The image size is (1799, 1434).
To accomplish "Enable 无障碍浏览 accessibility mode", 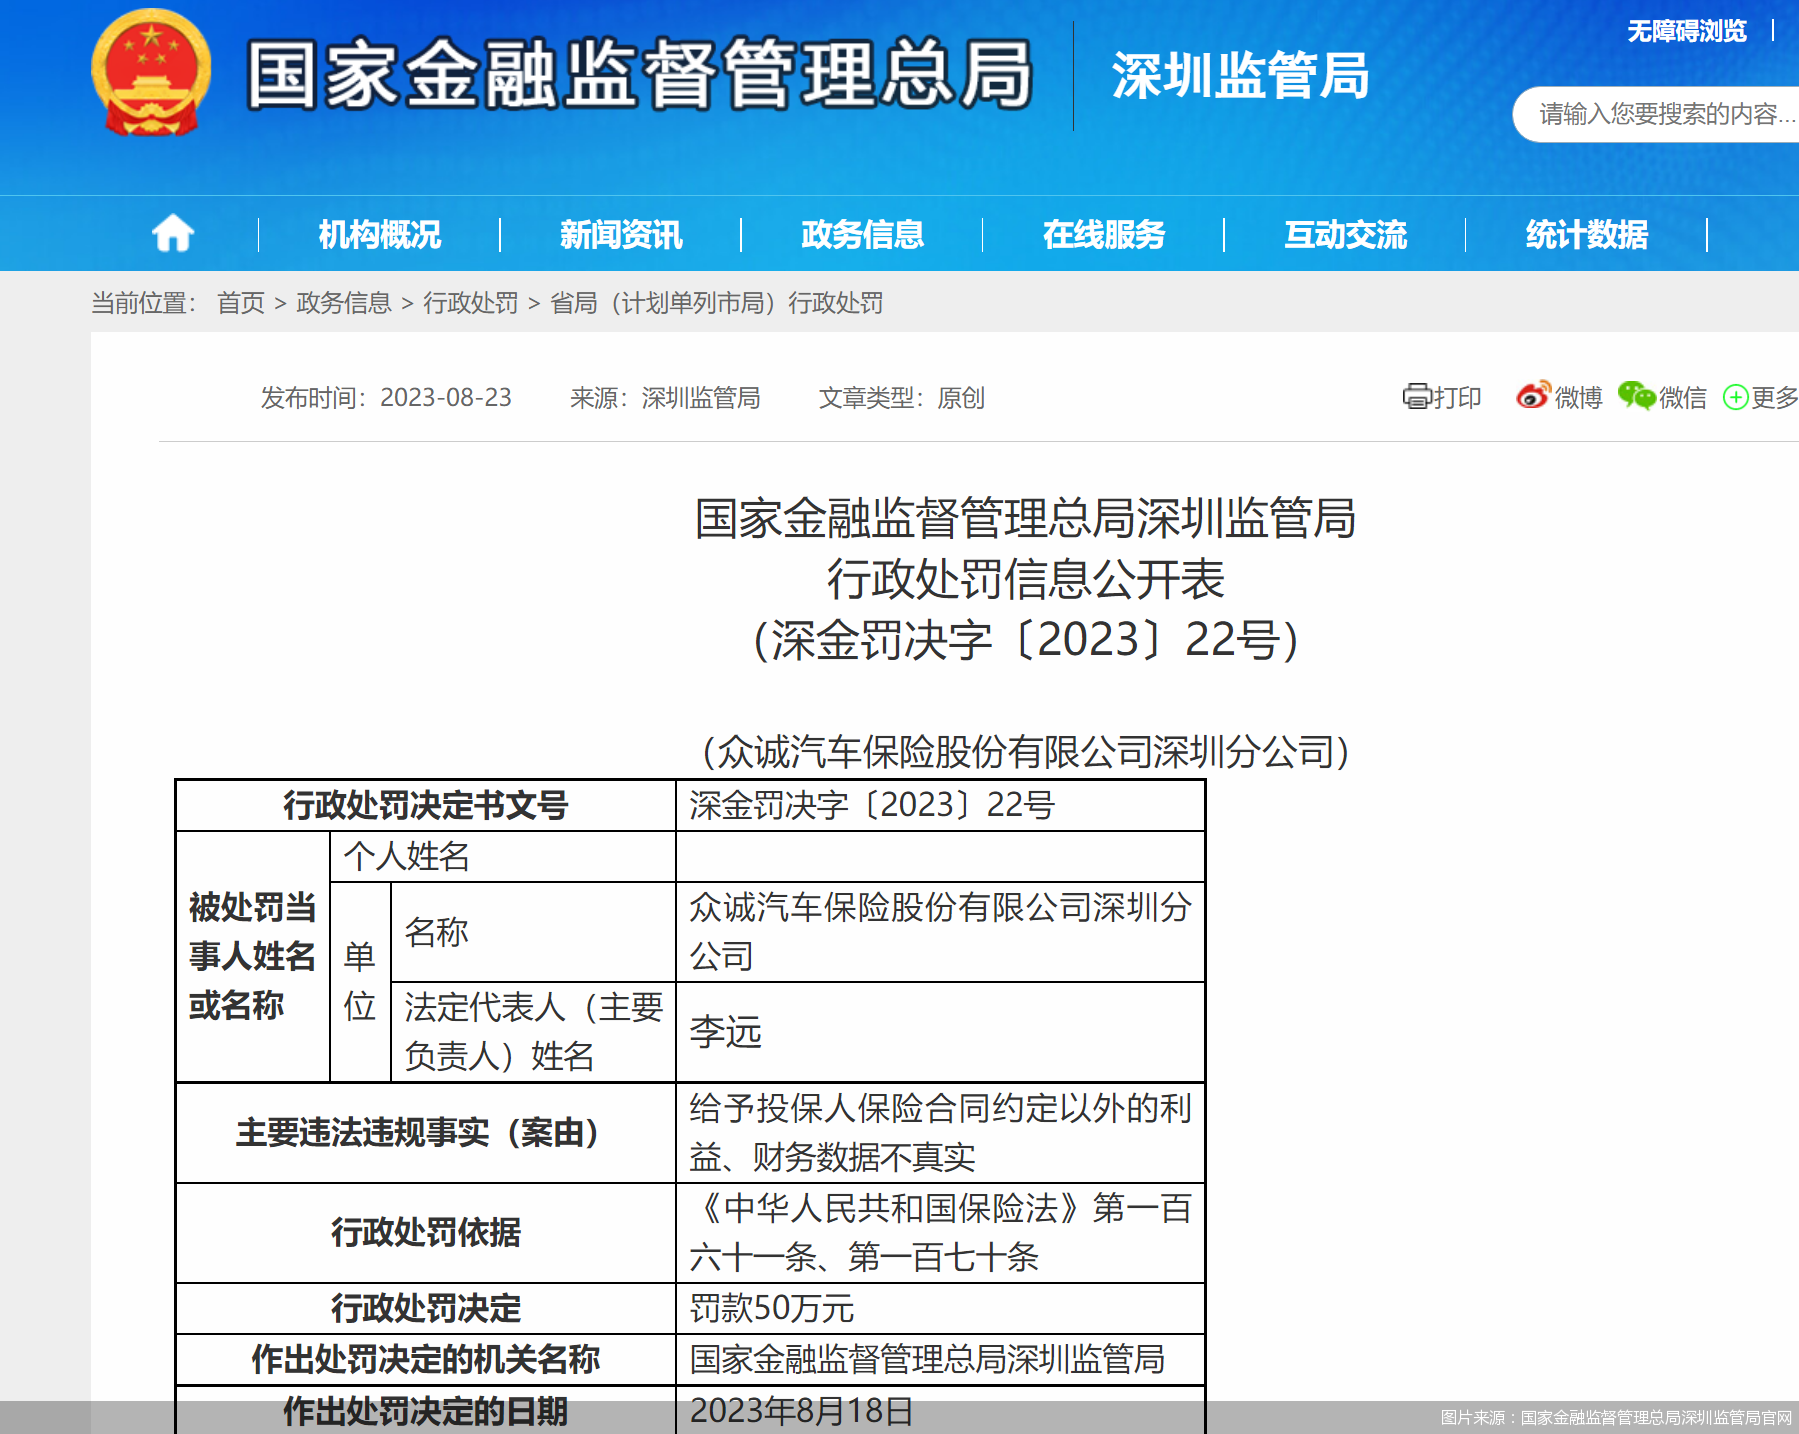I will [x=1686, y=31].
